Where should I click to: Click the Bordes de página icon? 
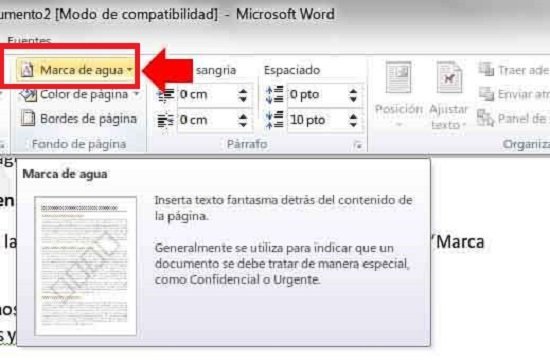coord(28,119)
